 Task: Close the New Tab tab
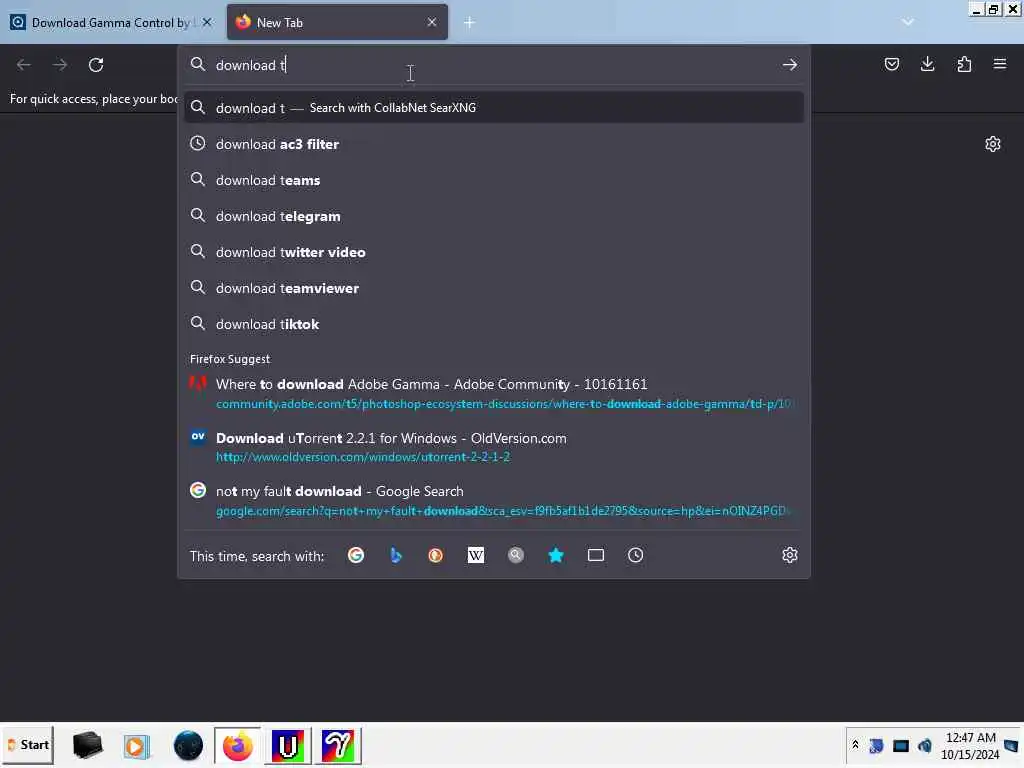pos(432,22)
